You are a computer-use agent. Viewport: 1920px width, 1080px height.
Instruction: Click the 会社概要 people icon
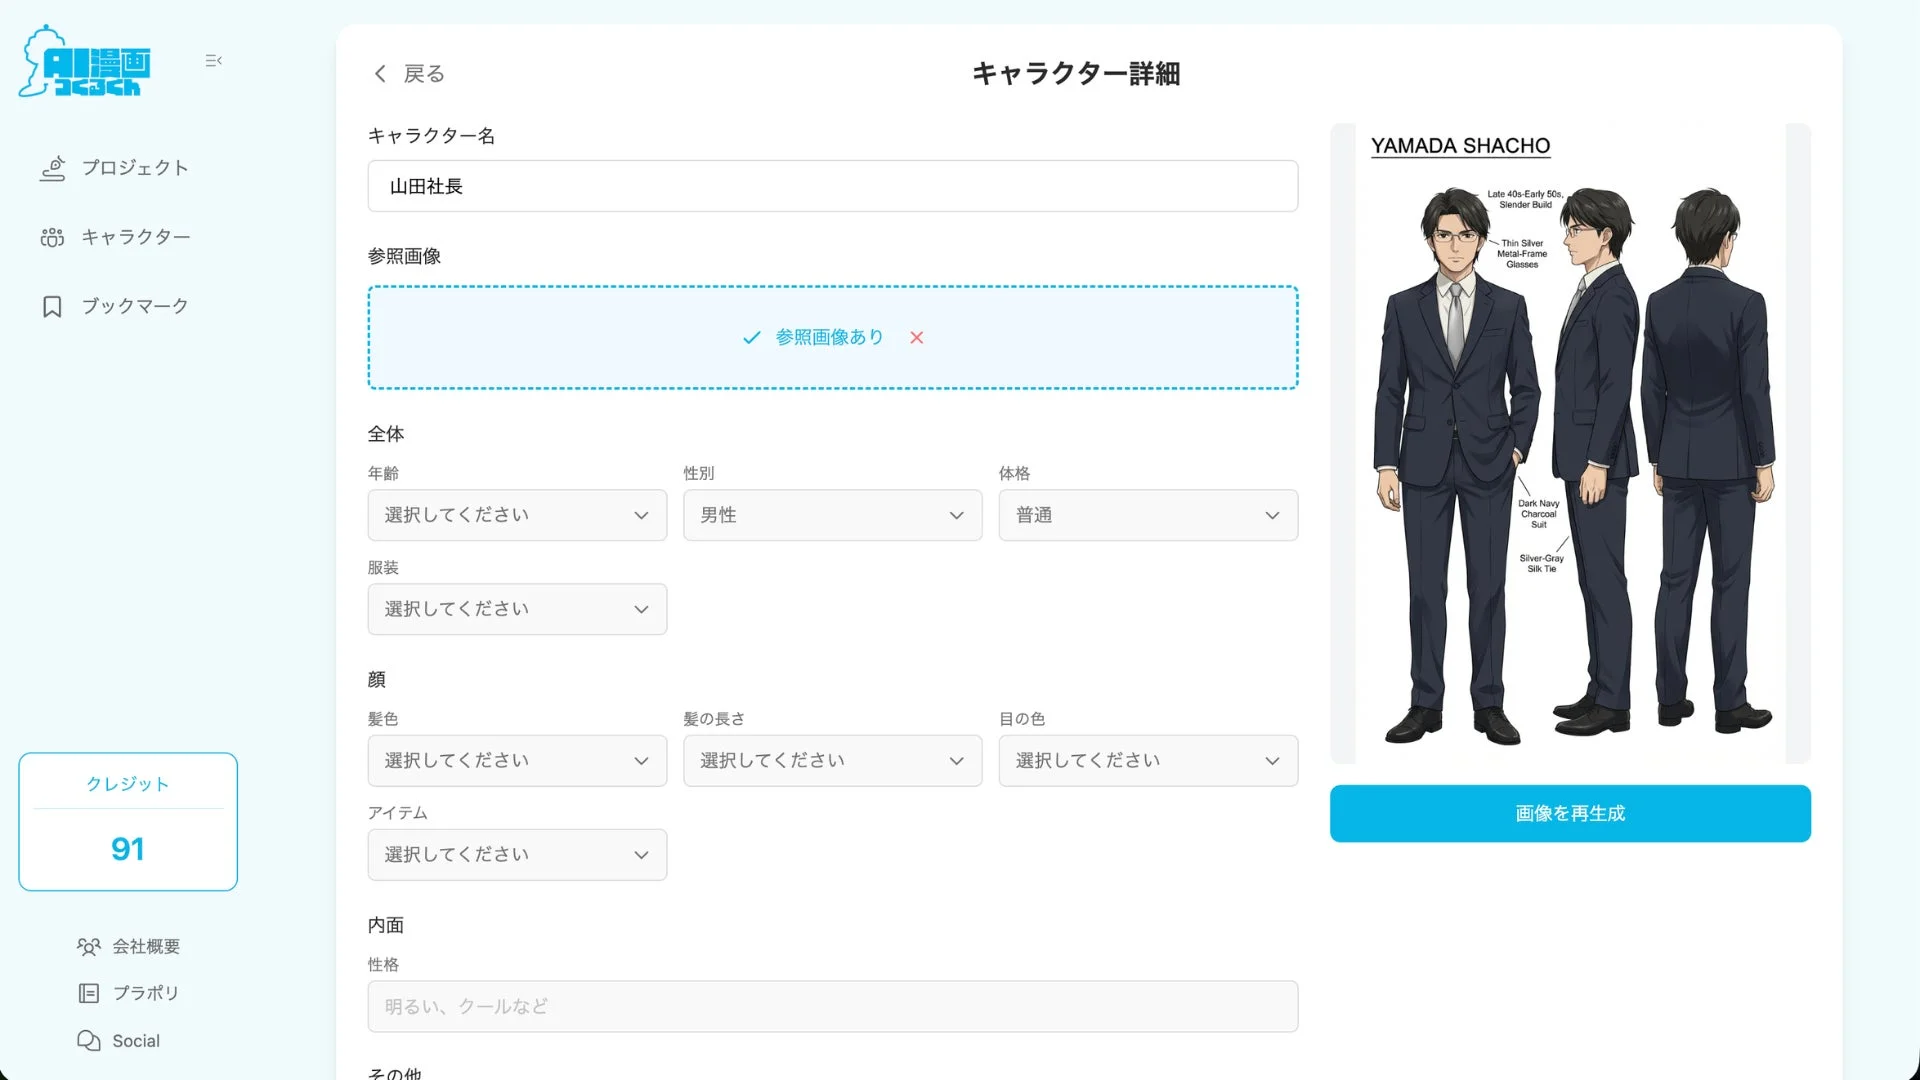88,946
